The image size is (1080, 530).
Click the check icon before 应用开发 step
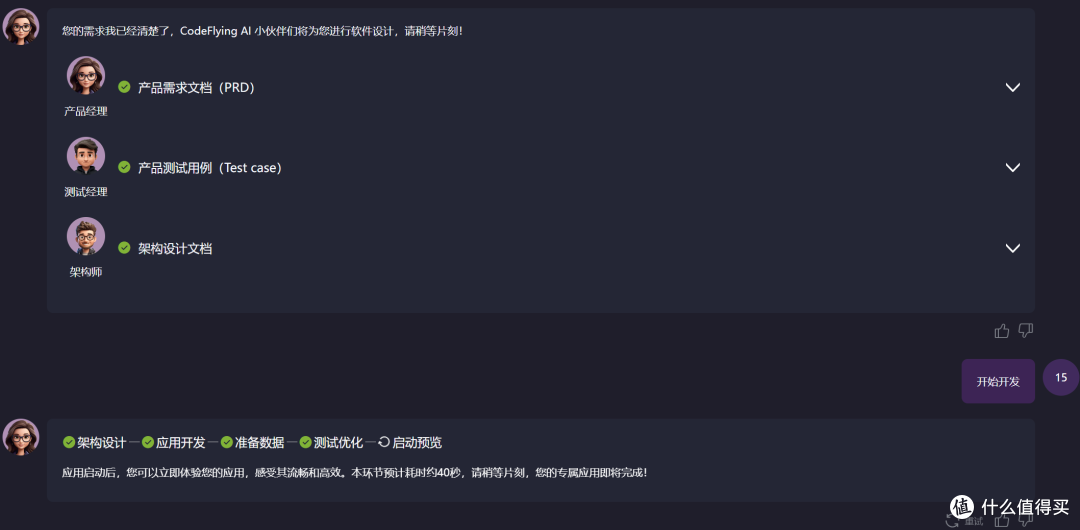pos(148,442)
